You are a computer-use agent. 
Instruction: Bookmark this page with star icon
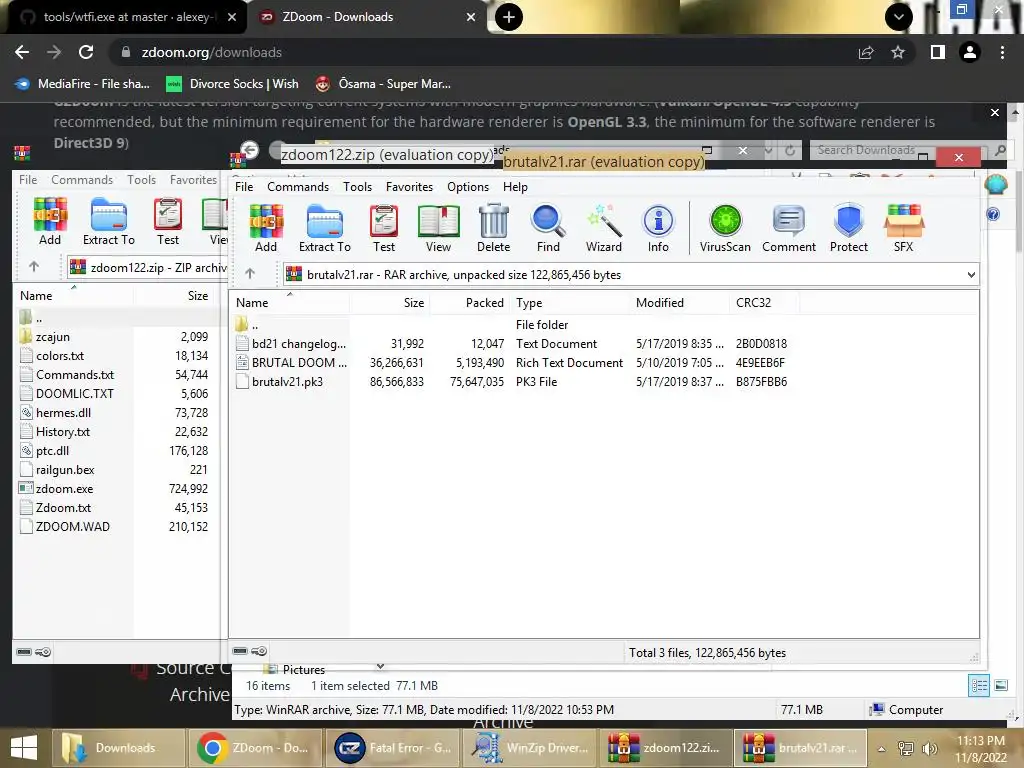click(898, 52)
